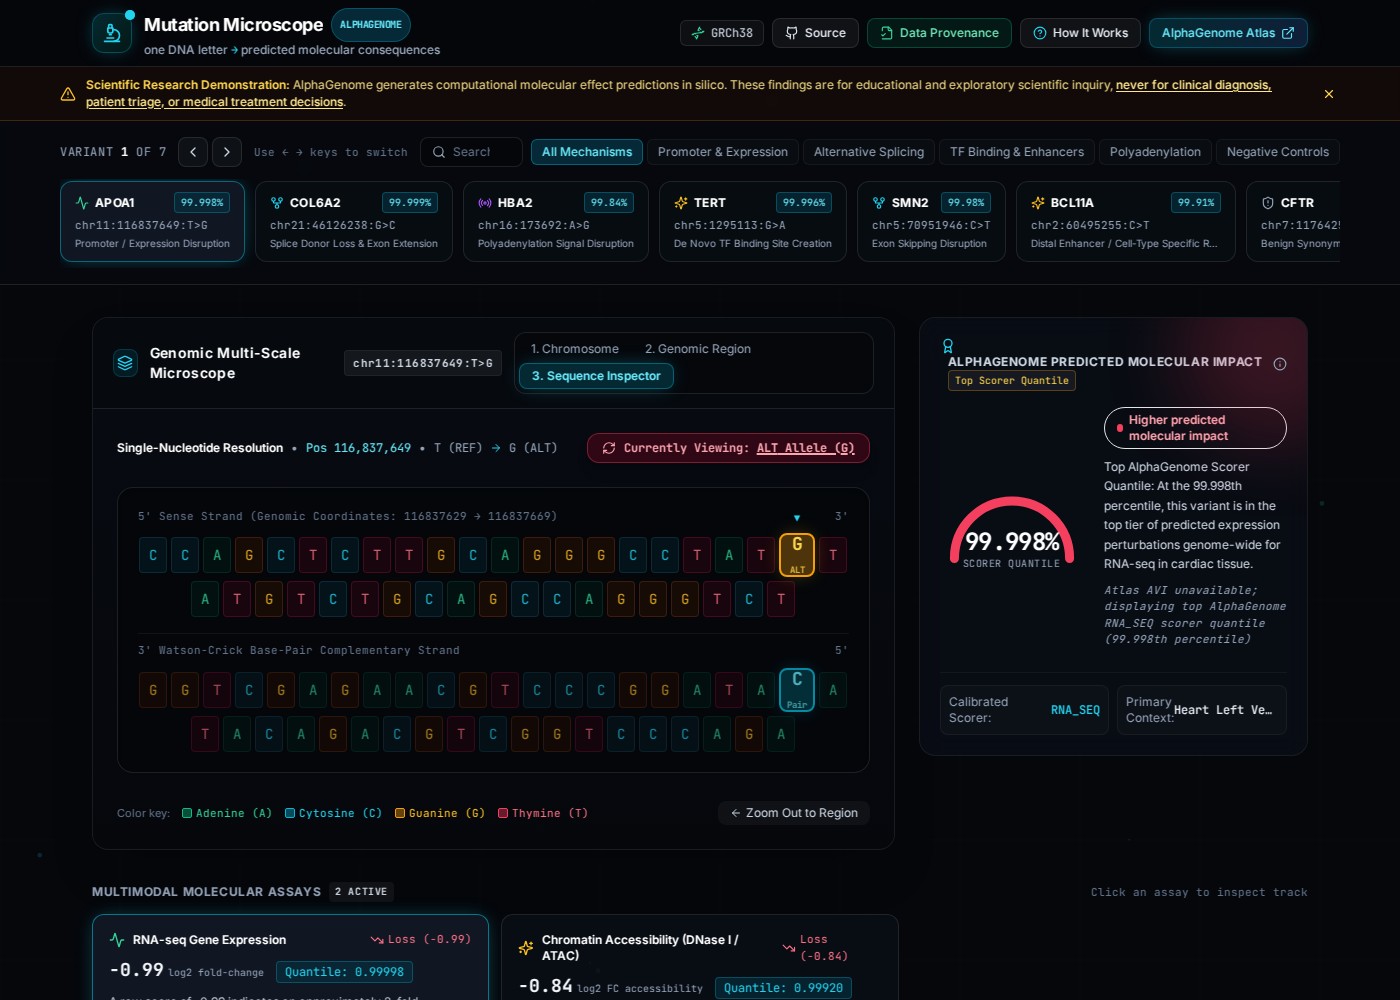Select the All Mechanisms filter
Screen dimensions: 1400x1000
coord(587,152)
